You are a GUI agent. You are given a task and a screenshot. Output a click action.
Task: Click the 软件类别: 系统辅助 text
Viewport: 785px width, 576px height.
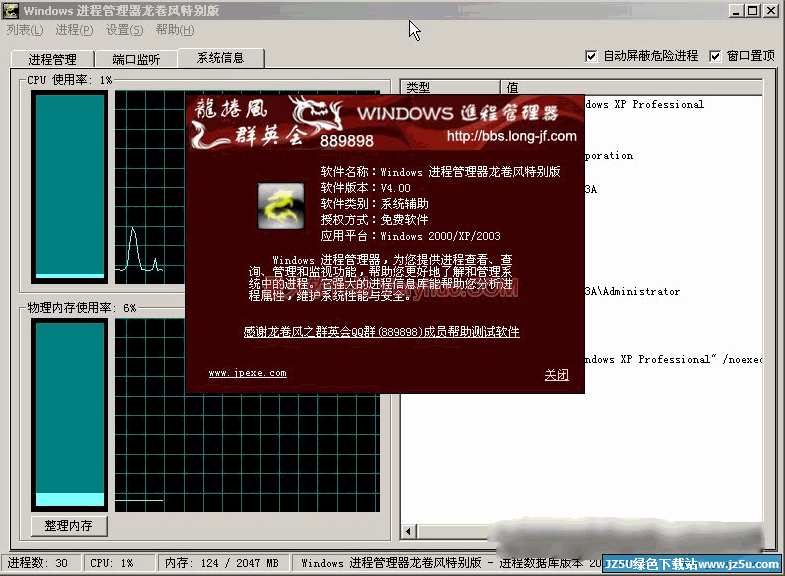click(x=374, y=204)
